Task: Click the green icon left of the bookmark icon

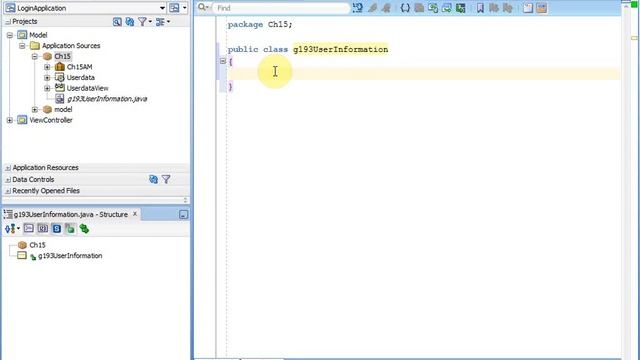Action: point(460,8)
